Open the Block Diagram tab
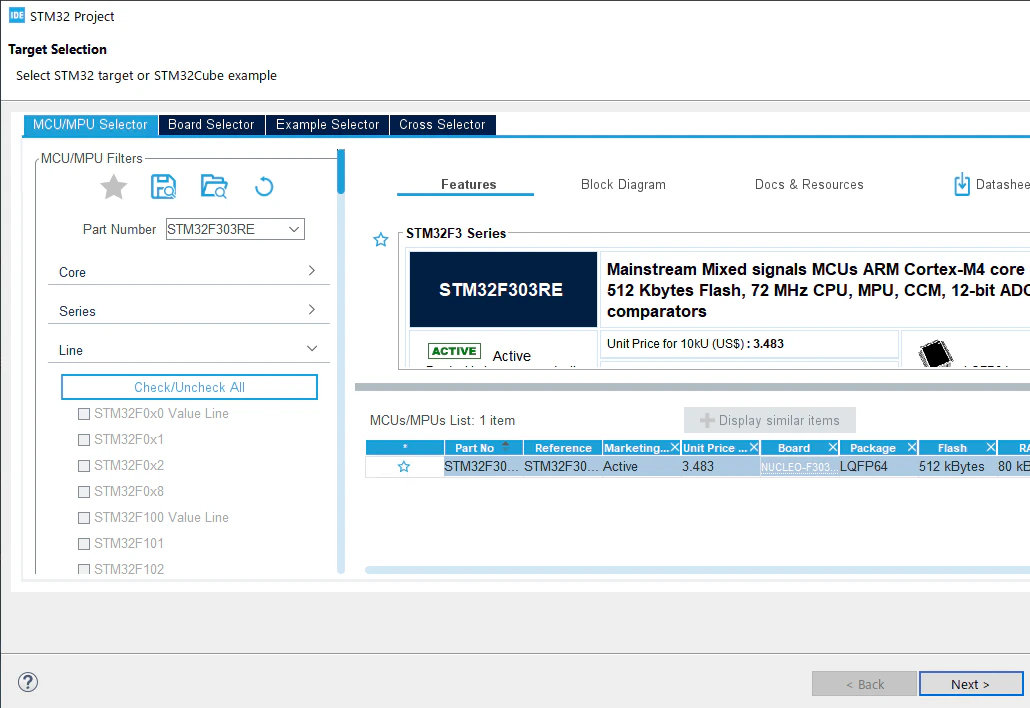The height and width of the screenshot is (708, 1030). [x=623, y=185]
